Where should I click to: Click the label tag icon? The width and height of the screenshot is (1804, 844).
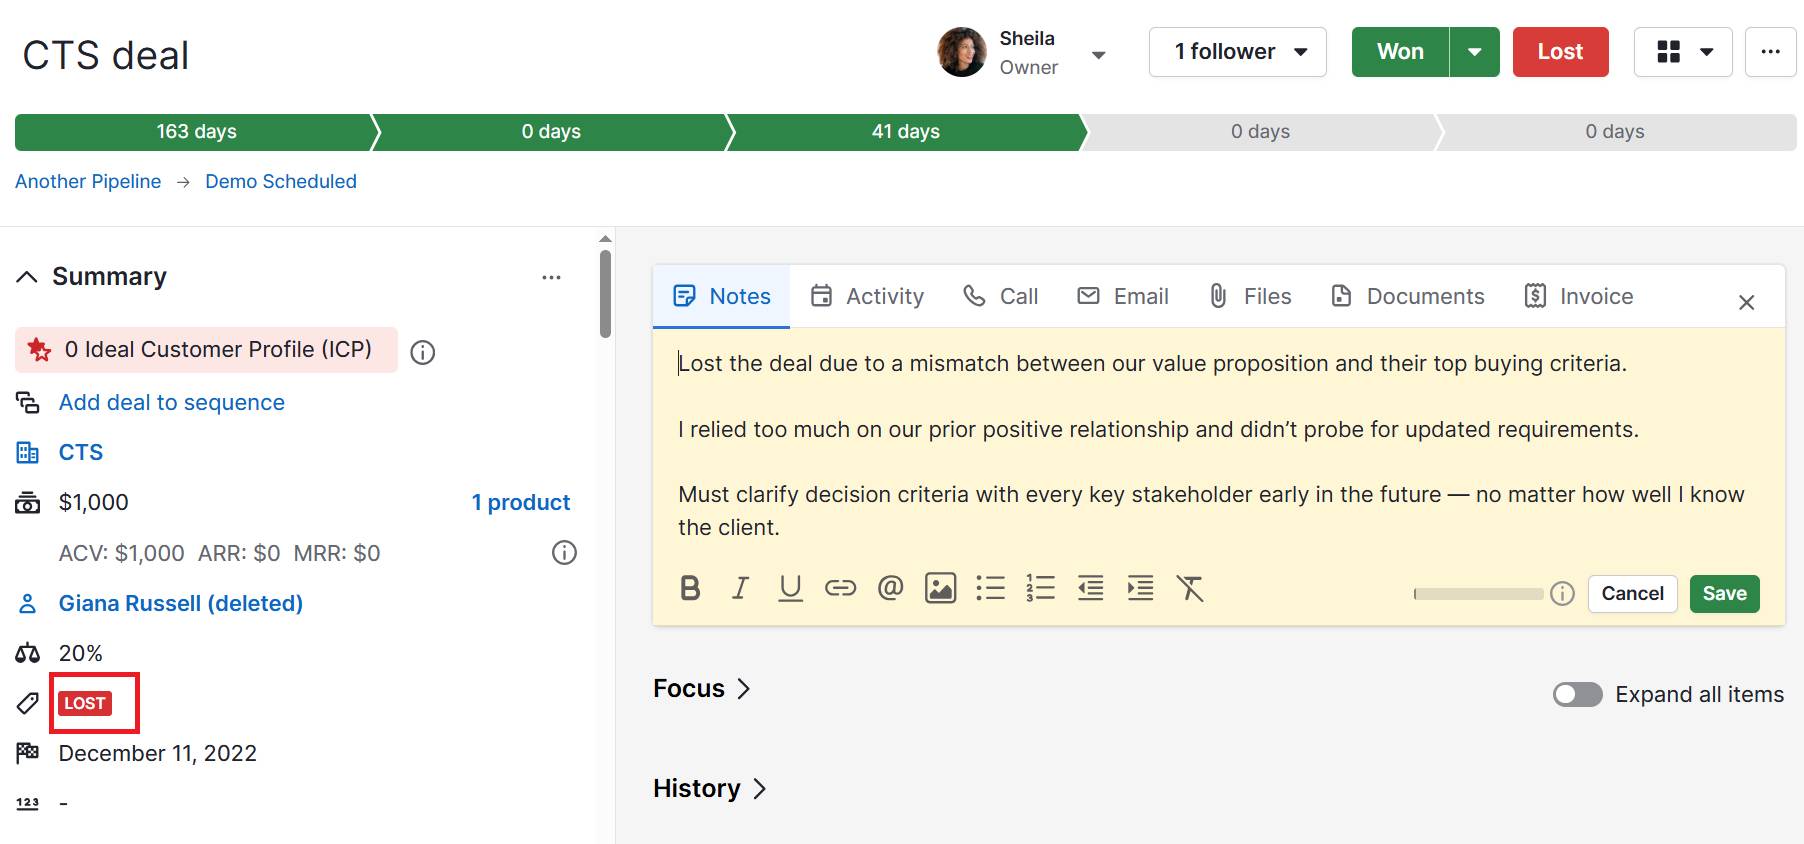point(27,703)
